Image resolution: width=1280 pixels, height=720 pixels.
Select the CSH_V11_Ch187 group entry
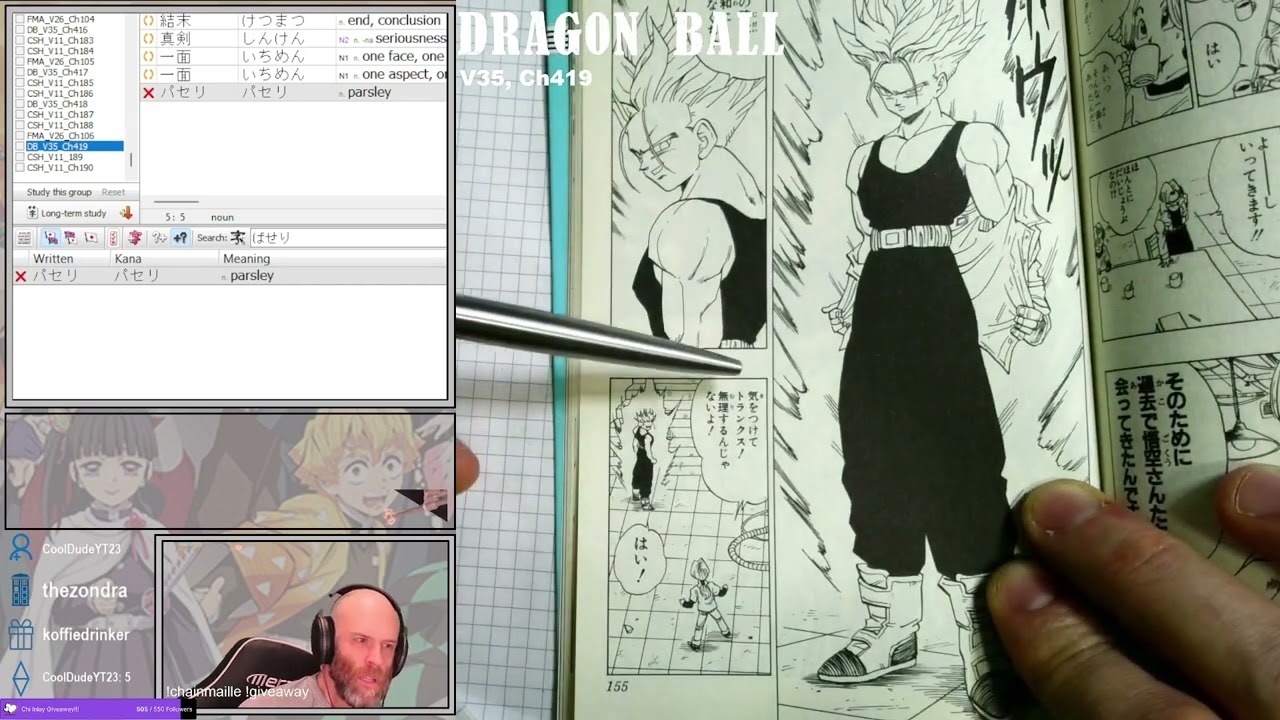tap(60, 115)
